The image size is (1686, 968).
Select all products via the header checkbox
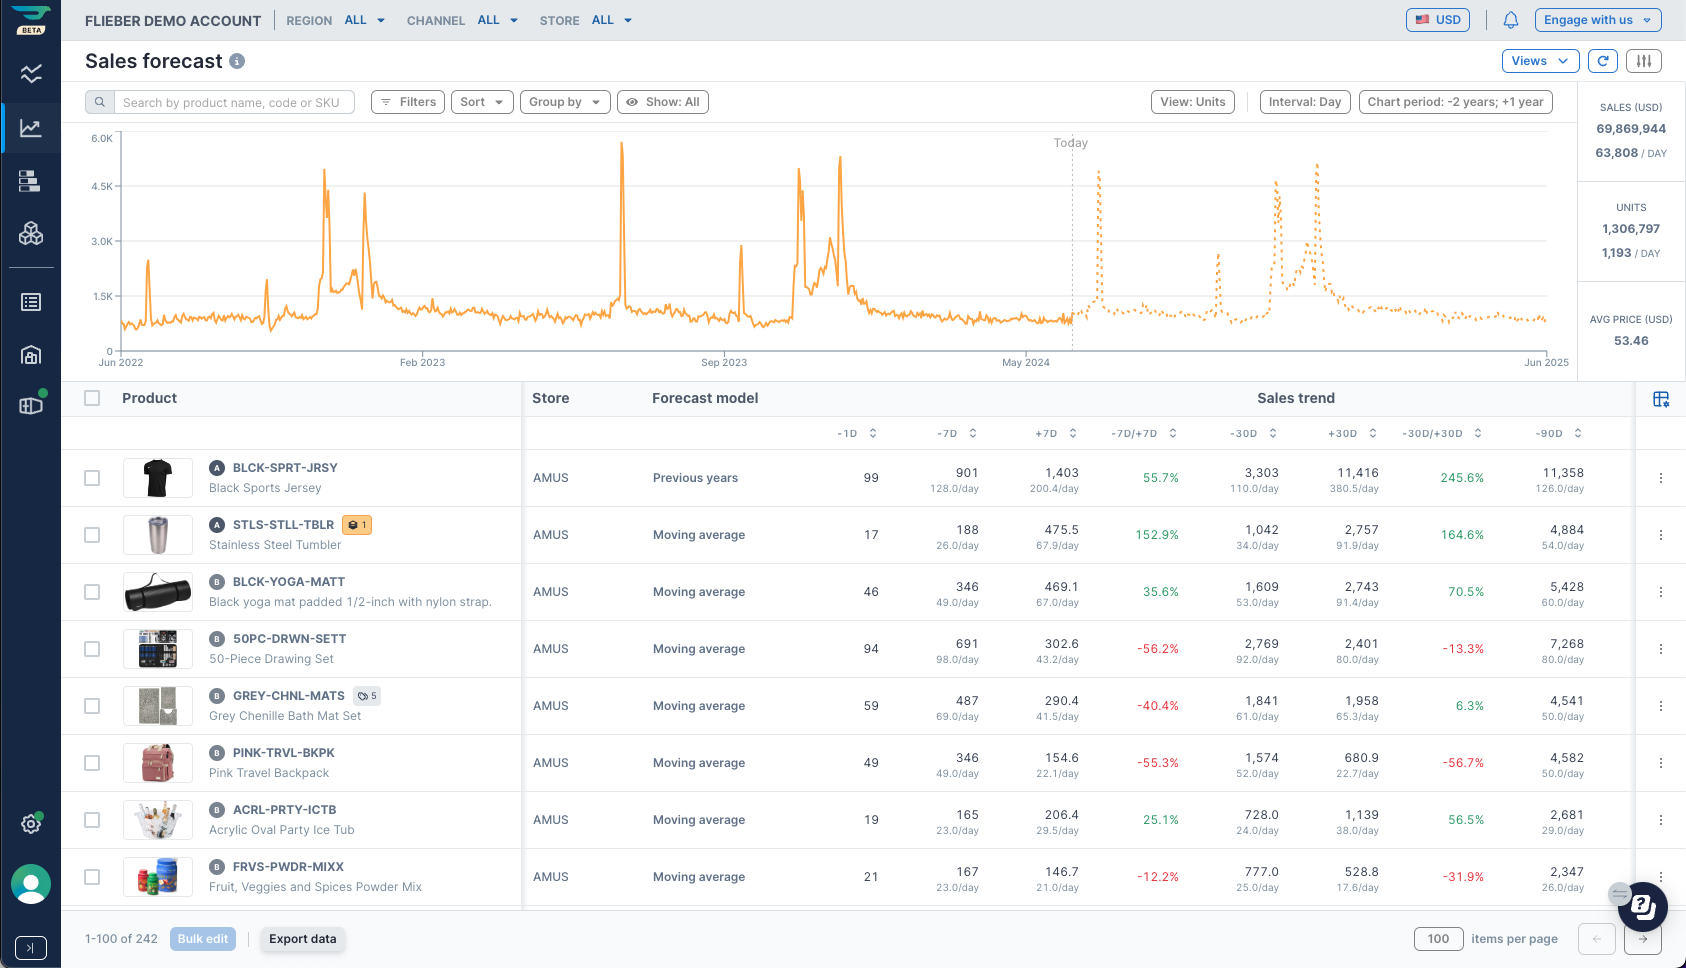(91, 397)
